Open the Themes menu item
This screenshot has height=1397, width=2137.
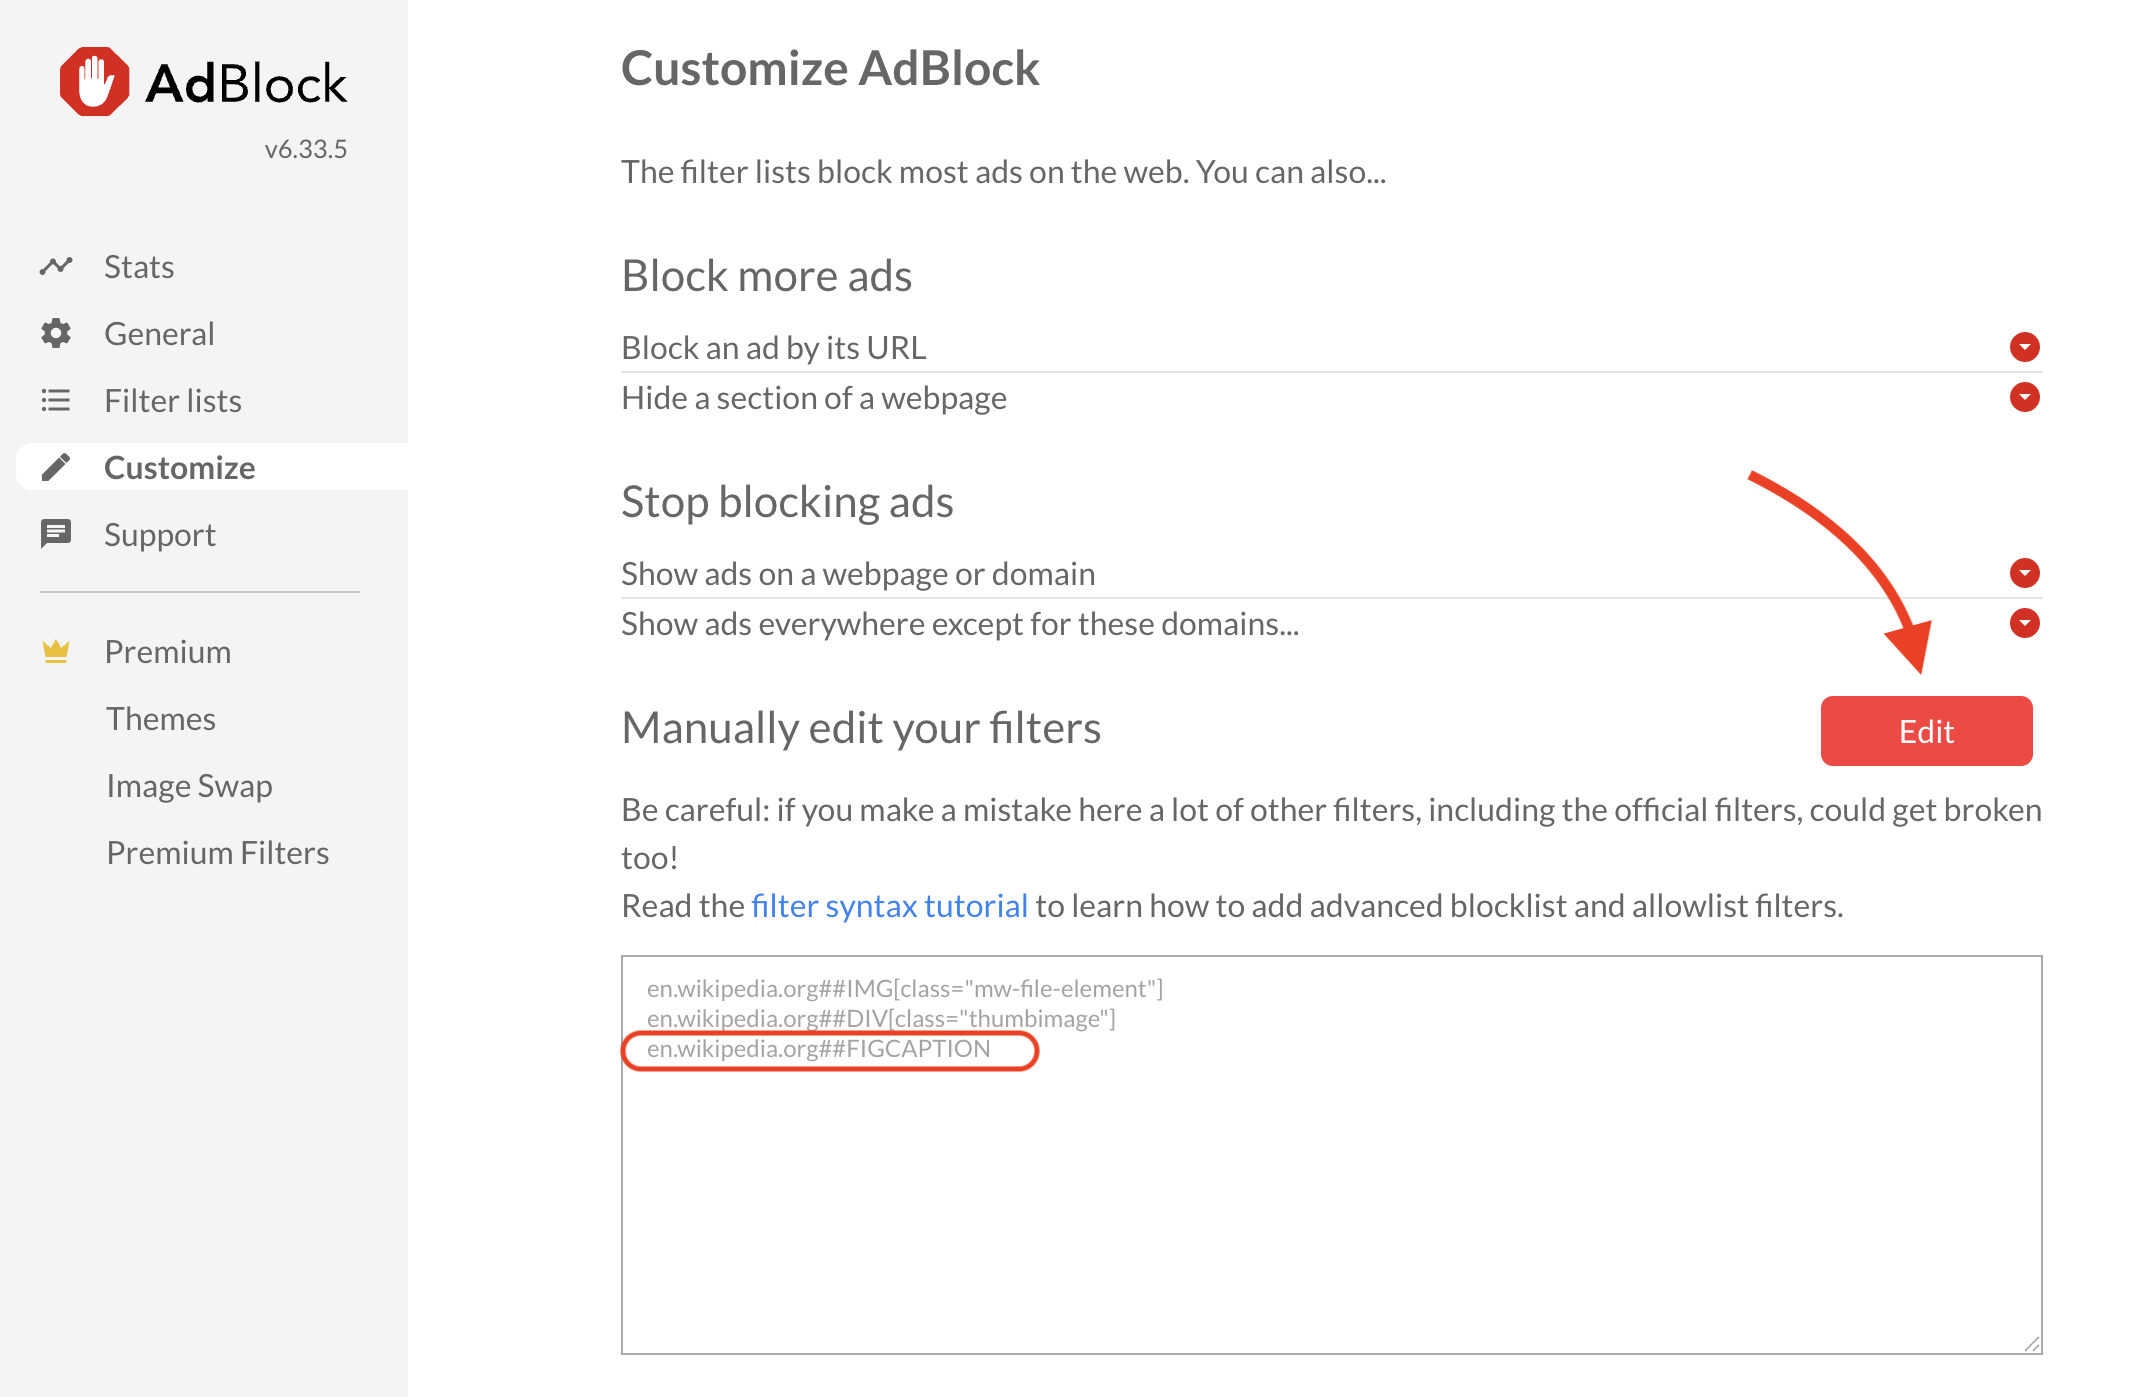tap(161, 719)
